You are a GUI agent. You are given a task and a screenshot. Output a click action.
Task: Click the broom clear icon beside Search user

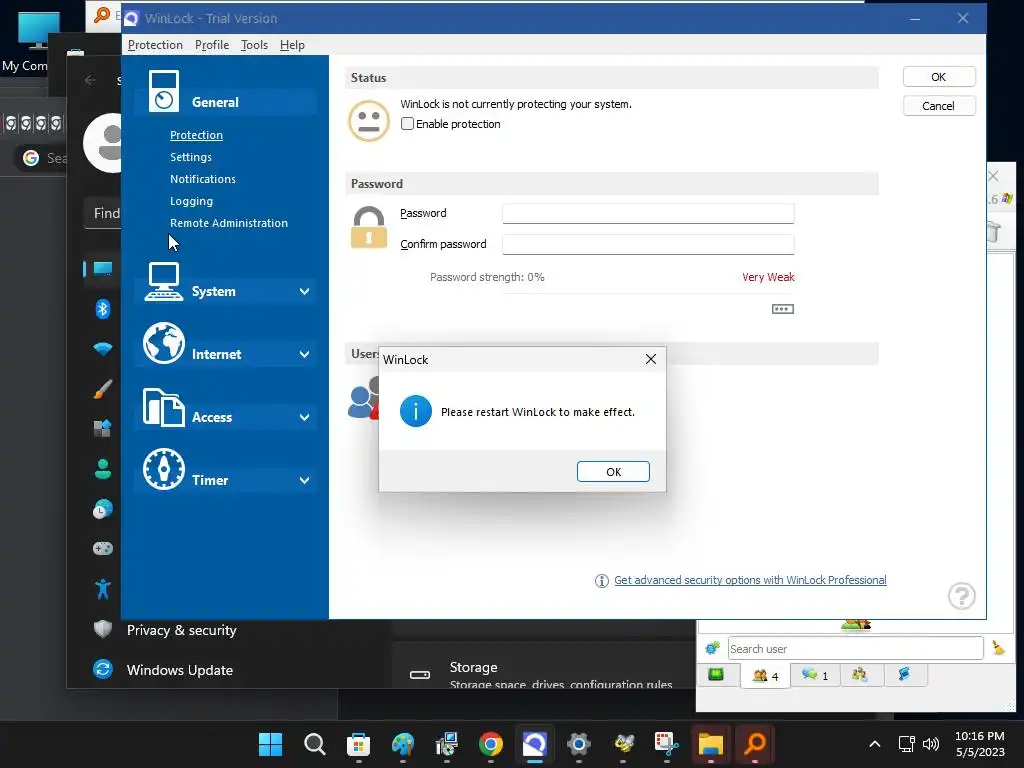998,648
